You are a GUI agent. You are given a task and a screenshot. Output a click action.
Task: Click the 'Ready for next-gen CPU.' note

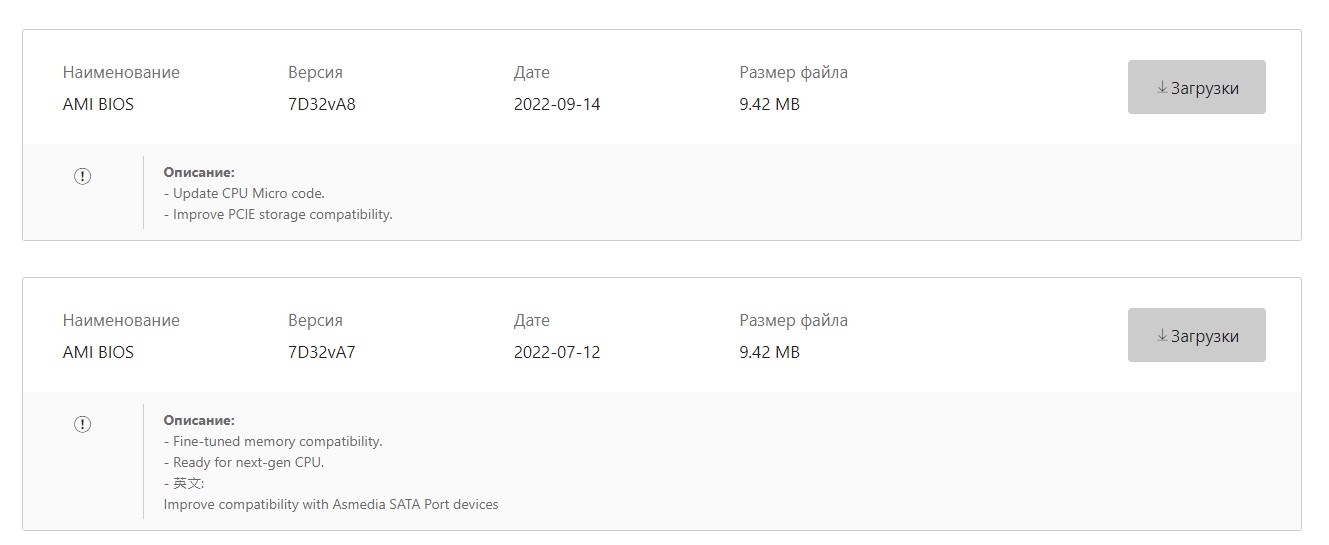(x=245, y=462)
